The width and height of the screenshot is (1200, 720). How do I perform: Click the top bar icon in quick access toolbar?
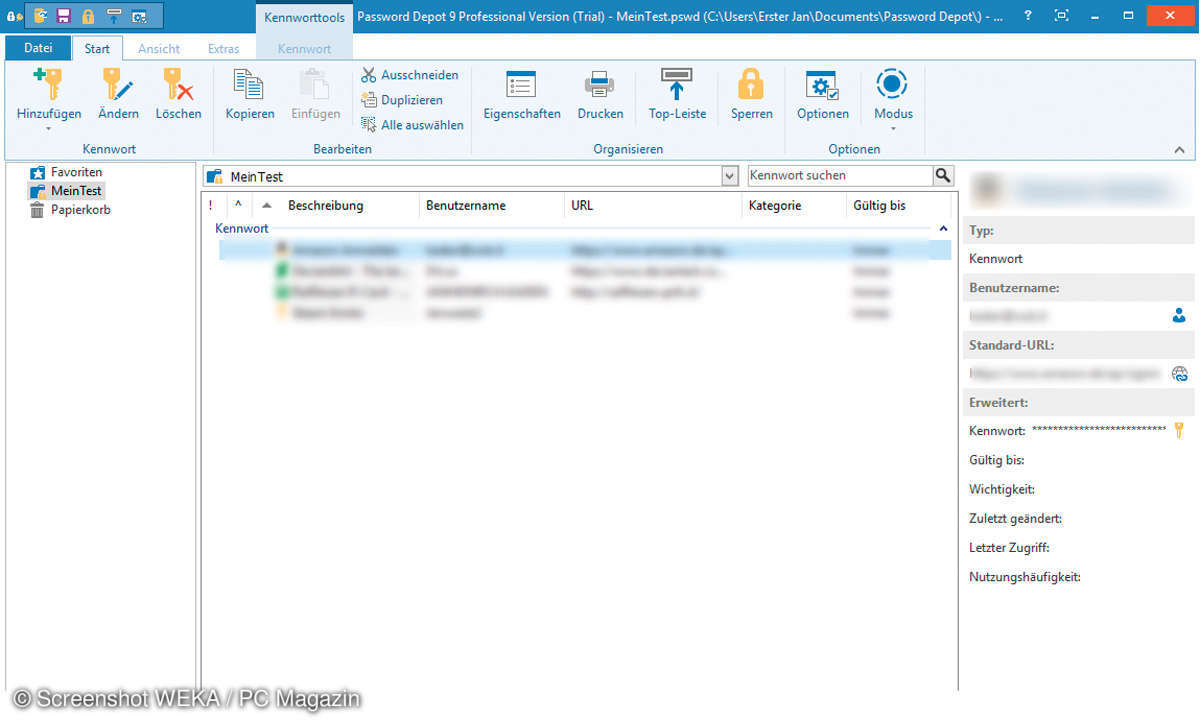pyautogui.click(x=114, y=16)
